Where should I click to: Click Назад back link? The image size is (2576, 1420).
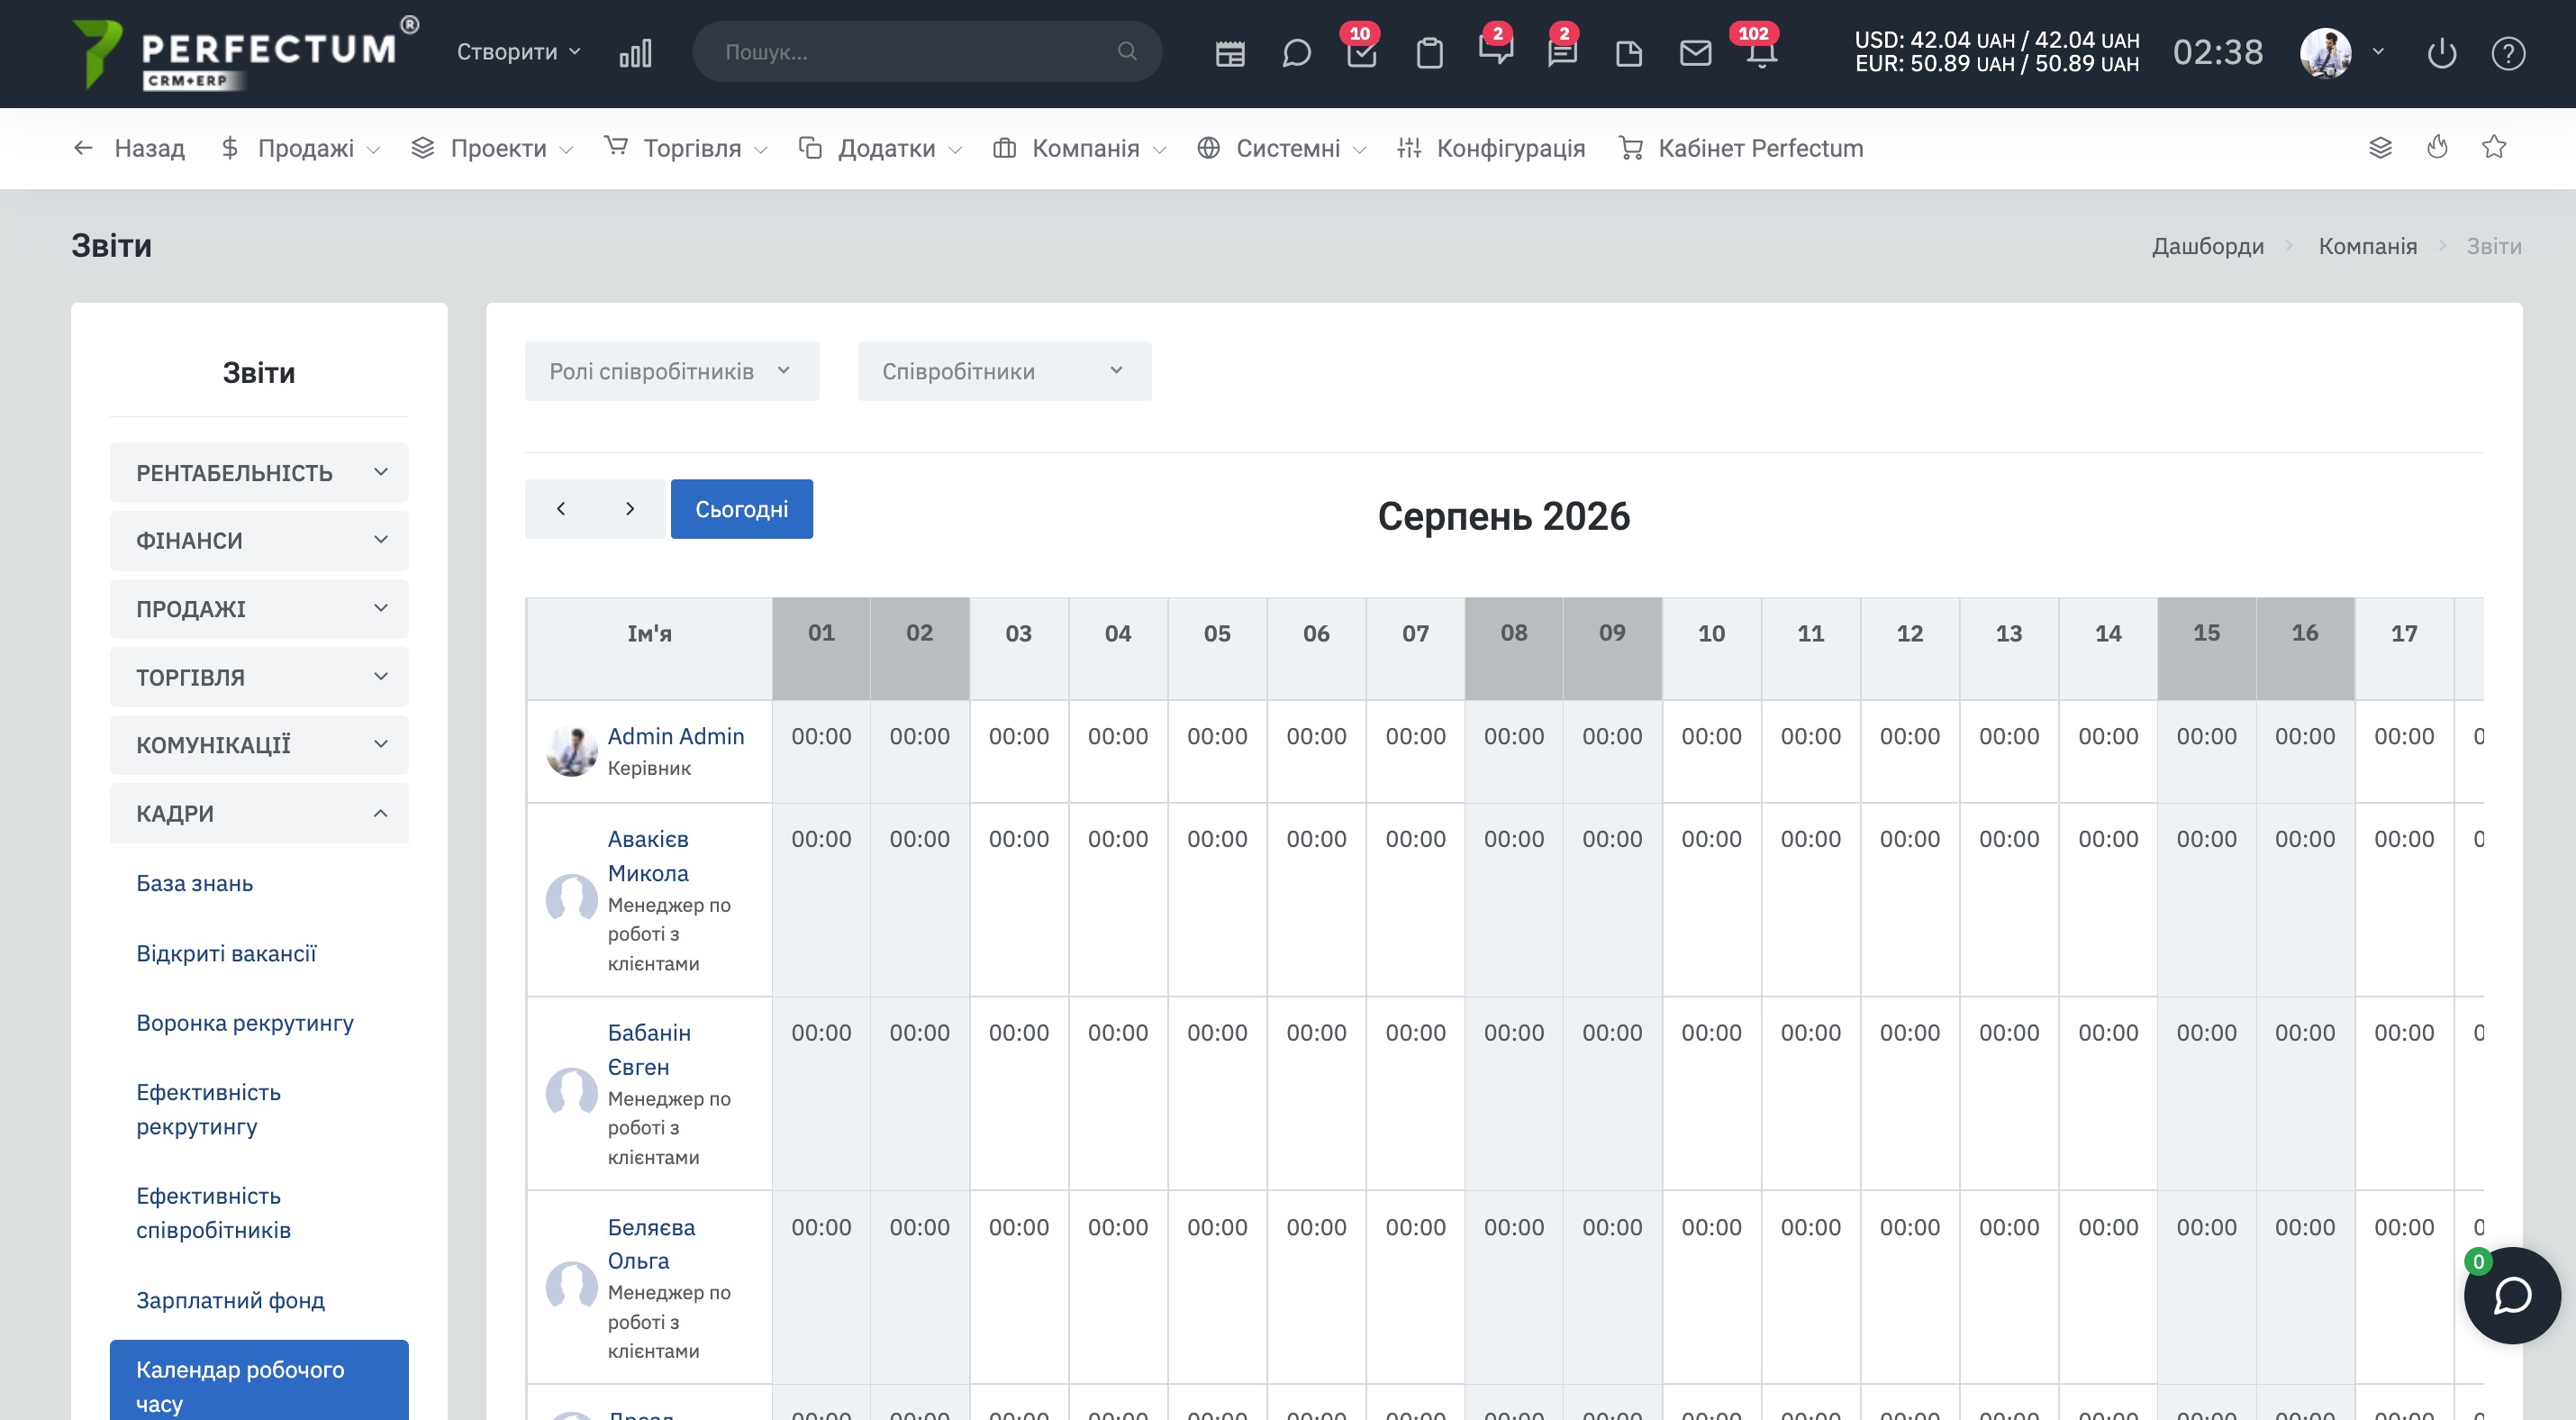(129, 148)
